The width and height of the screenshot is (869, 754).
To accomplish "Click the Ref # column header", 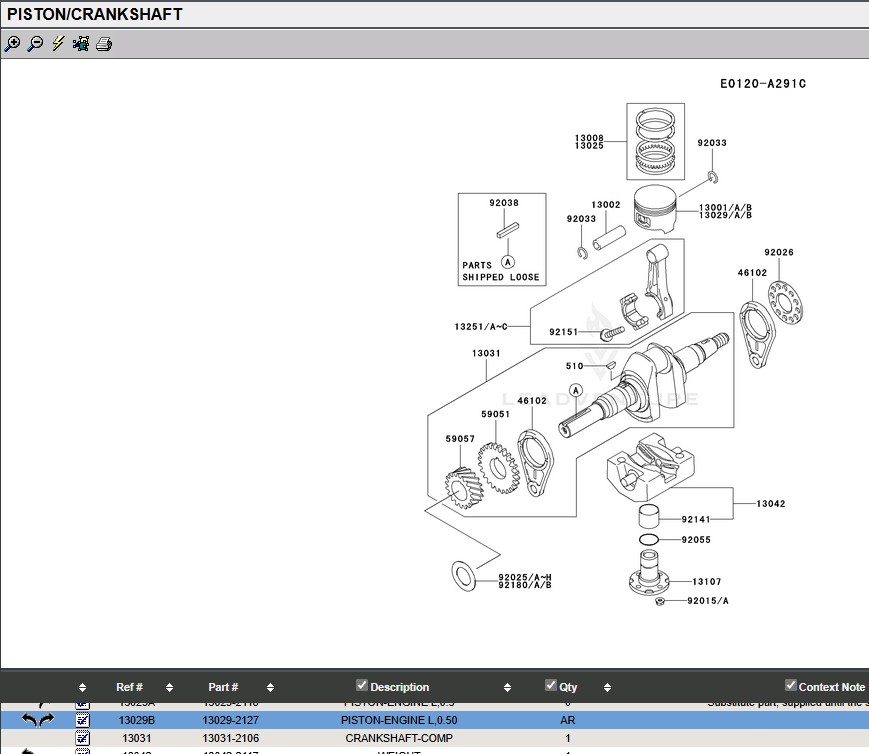I will coord(129,687).
